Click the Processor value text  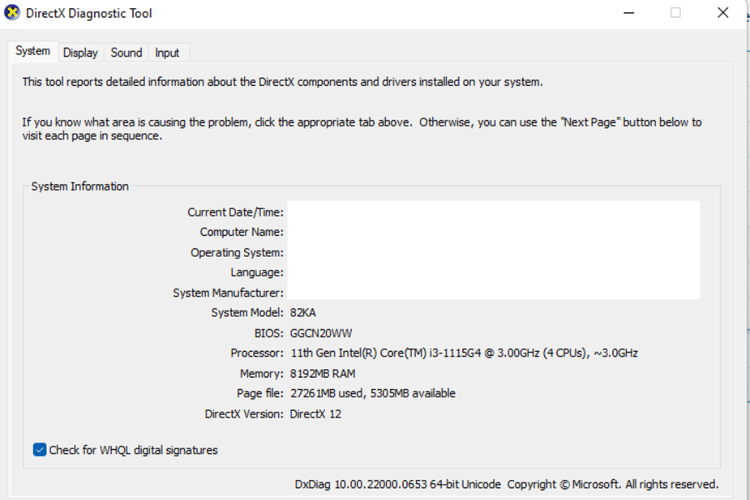[463, 353]
